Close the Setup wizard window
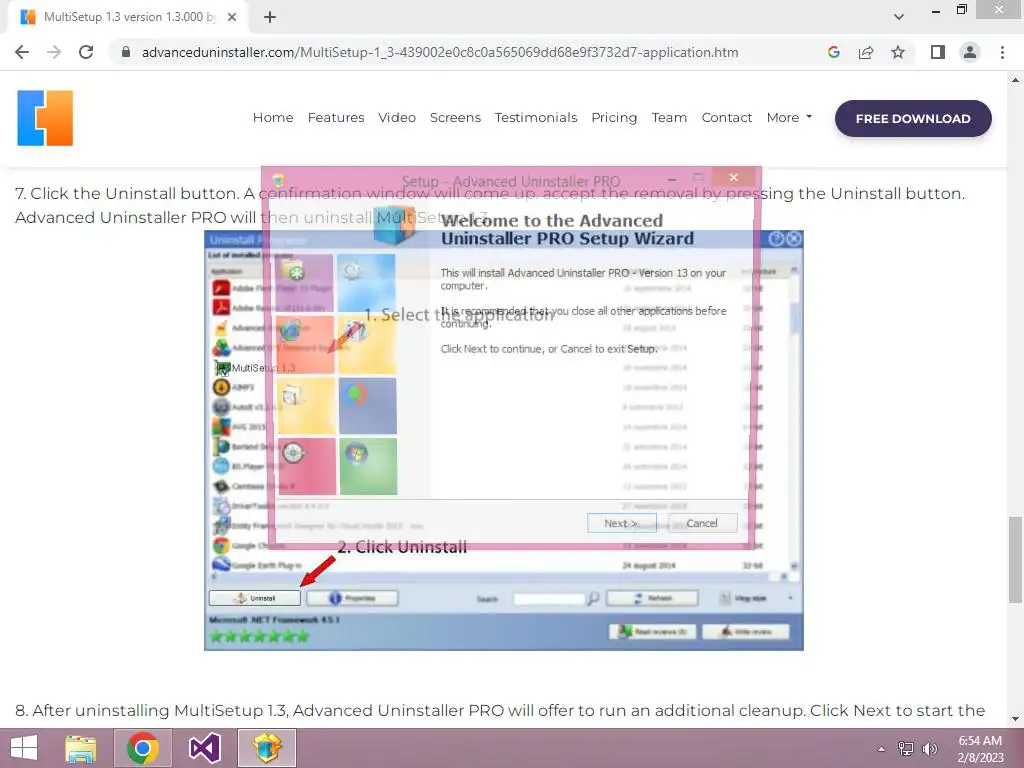1024x768 pixels. pos(734,177)
